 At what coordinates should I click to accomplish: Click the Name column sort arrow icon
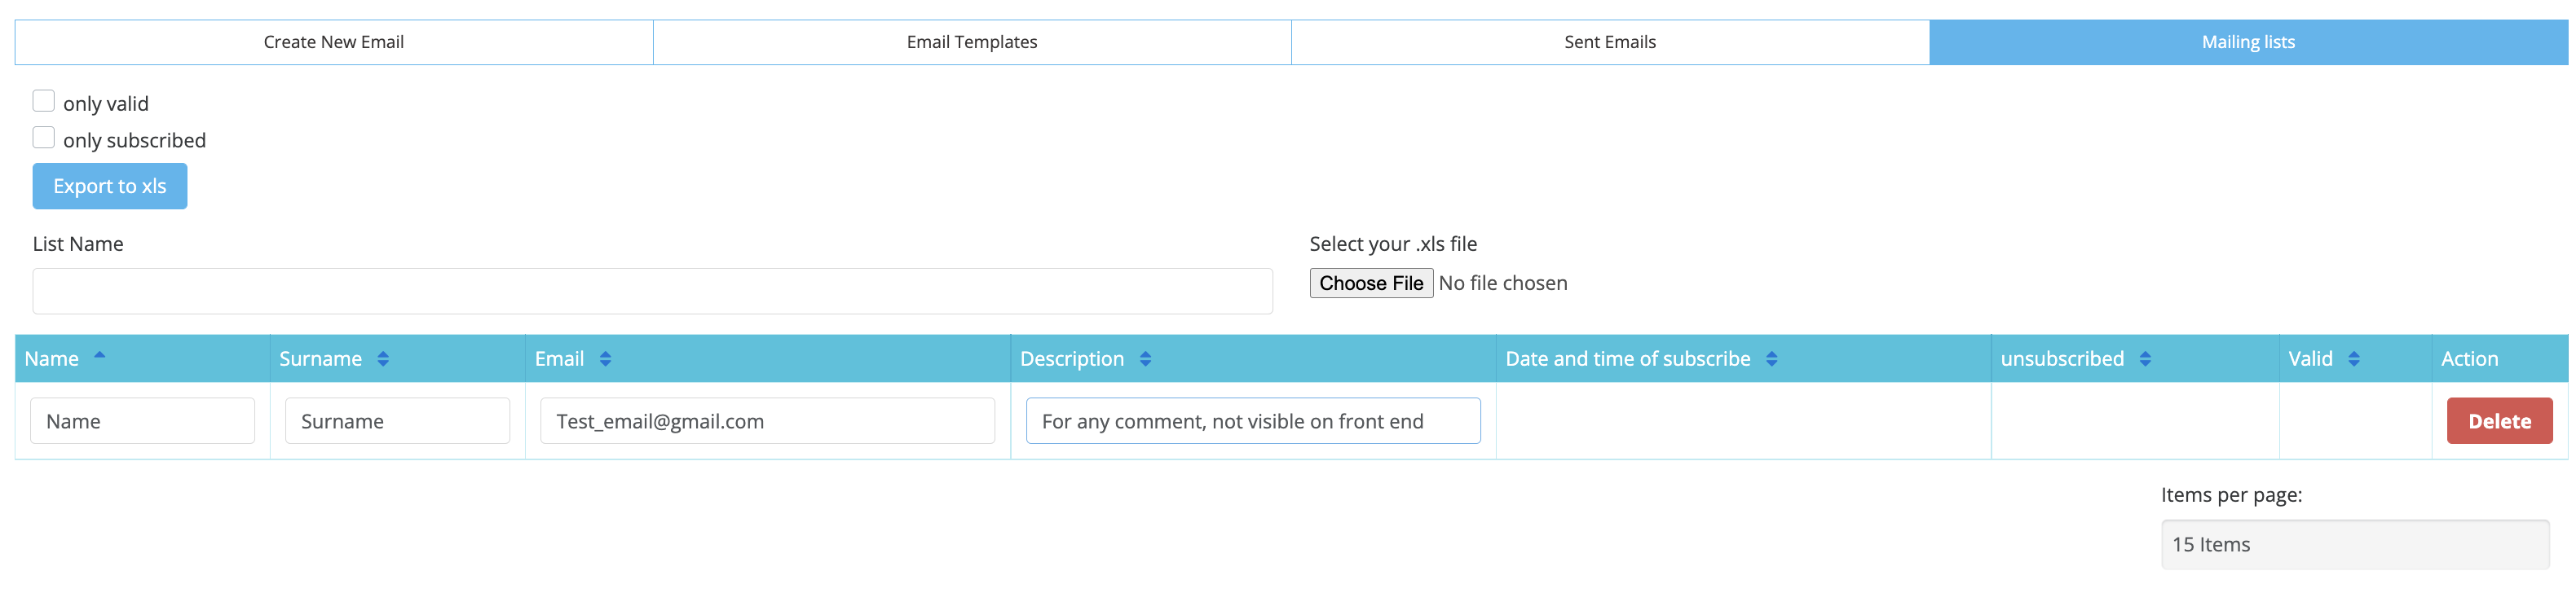(100, 355)
